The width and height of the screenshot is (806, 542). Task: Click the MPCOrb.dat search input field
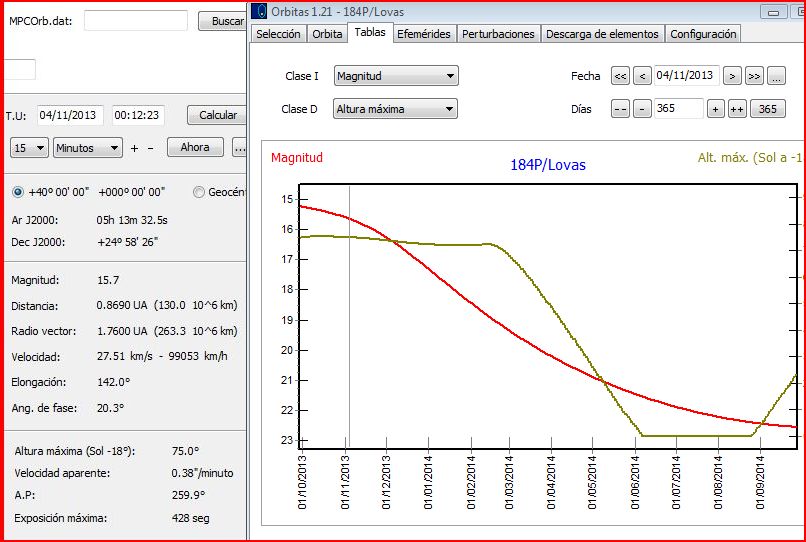(x=135, y=21)
